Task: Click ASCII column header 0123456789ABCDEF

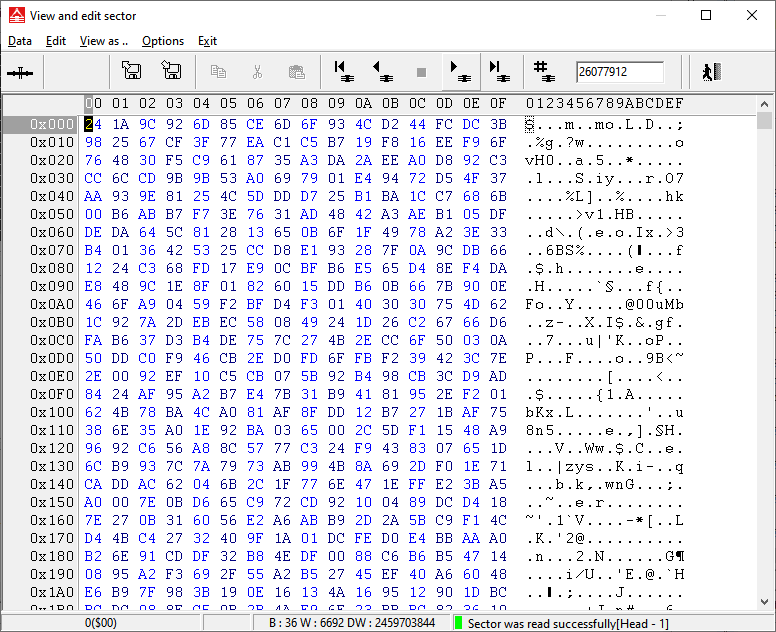Action: point(604,103)
